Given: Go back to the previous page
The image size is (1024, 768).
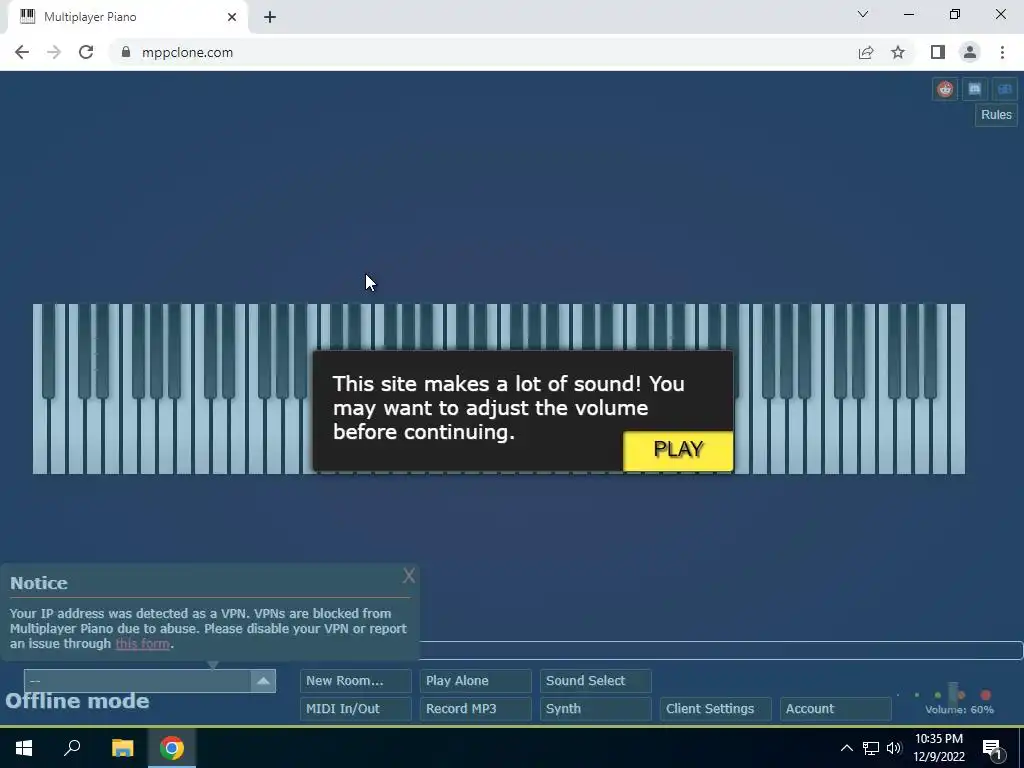Looking at the screenshot, I should pos(22,52).
